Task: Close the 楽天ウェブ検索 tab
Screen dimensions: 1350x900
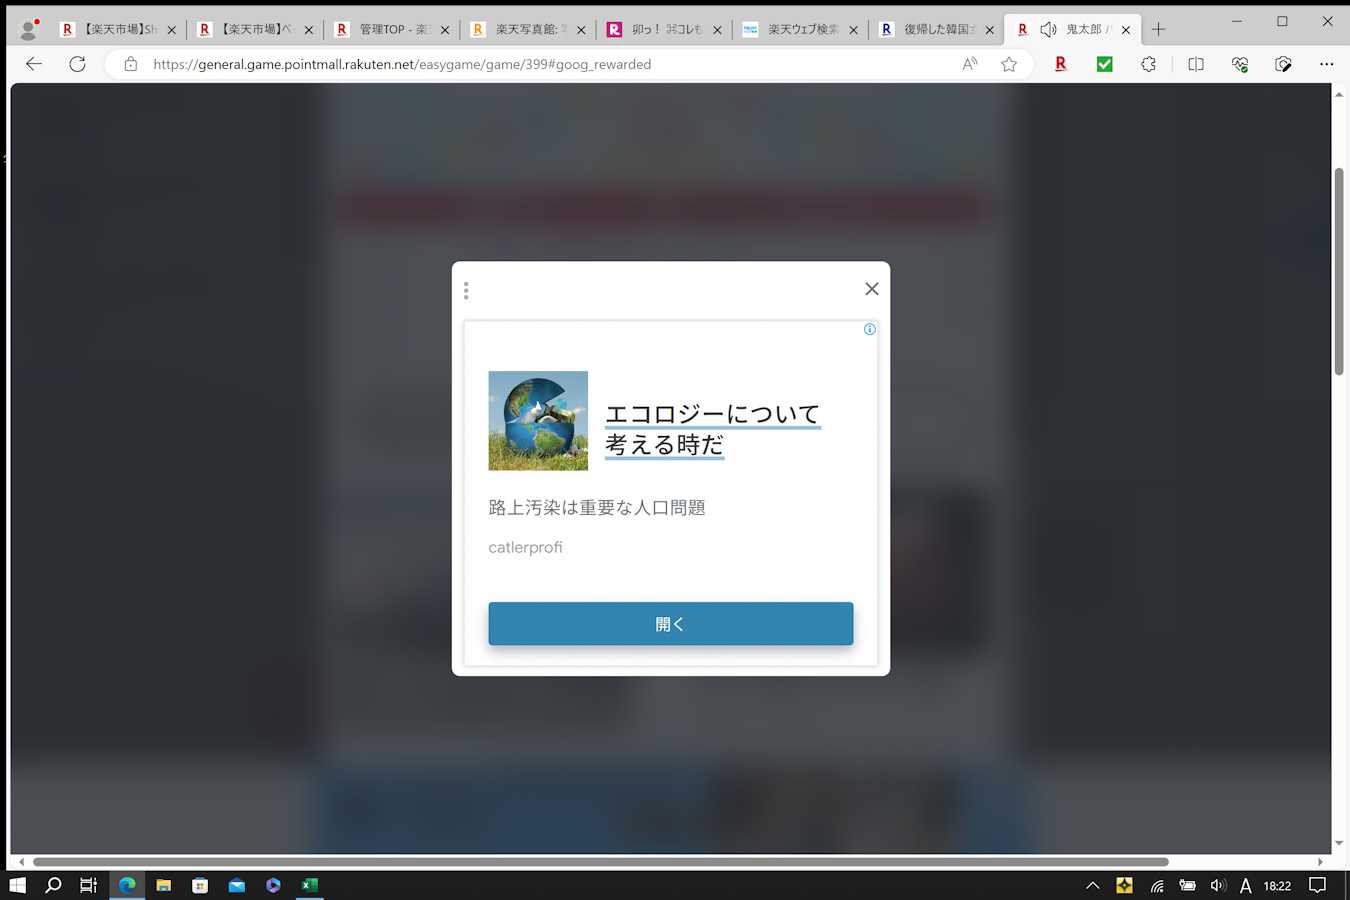Action: click(x=853, y=30)
